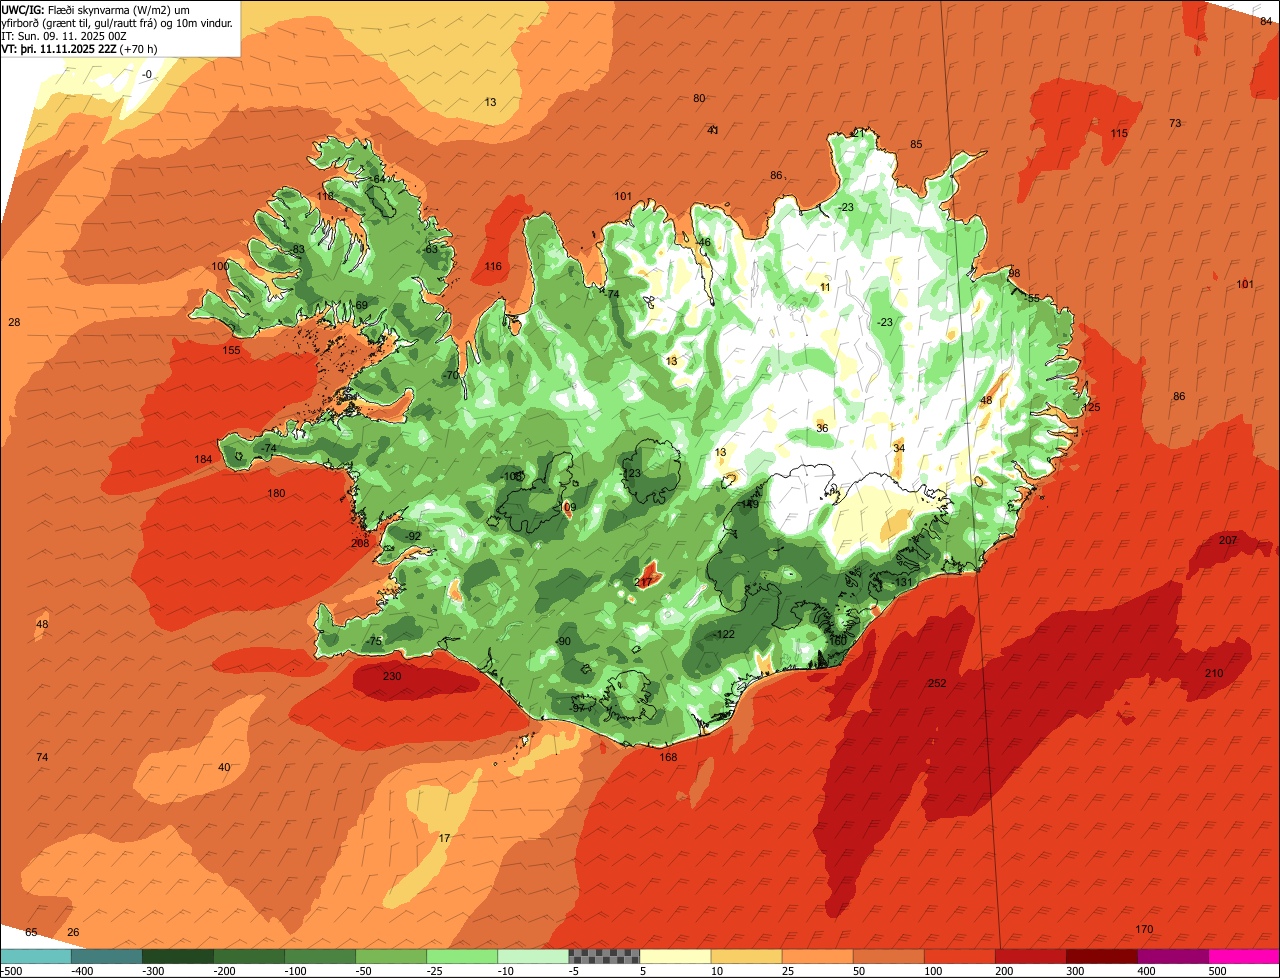Click the map value '-83' in northwest Westfjords
This screenshot has height=978, width=1280.
pos(296,249)
